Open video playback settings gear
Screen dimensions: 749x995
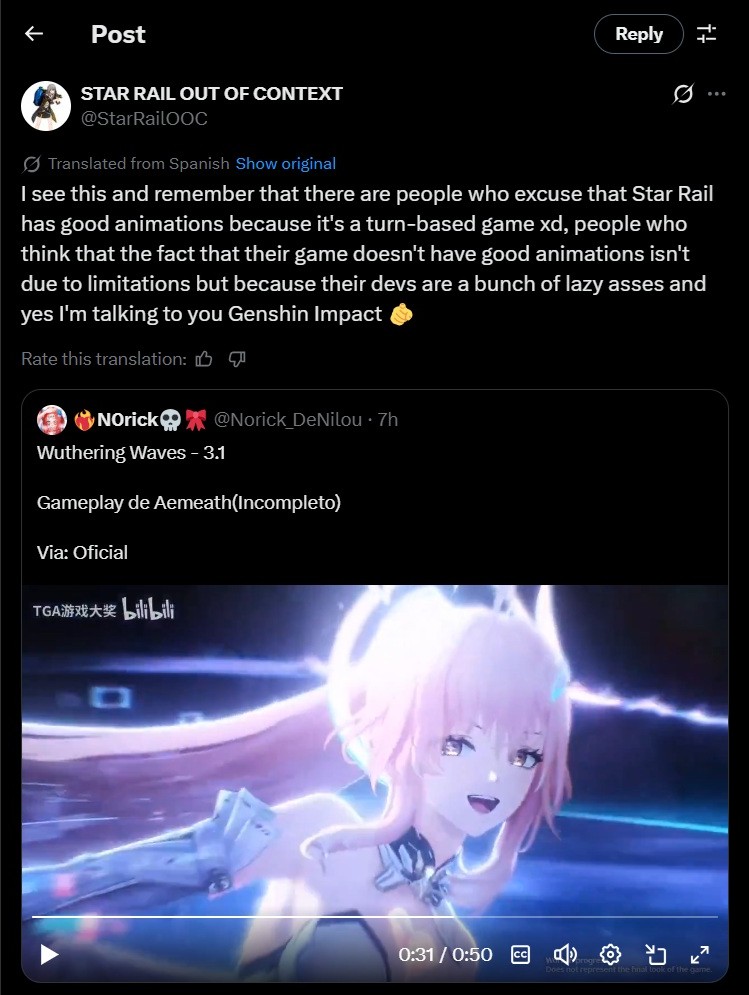coord(610,954)
